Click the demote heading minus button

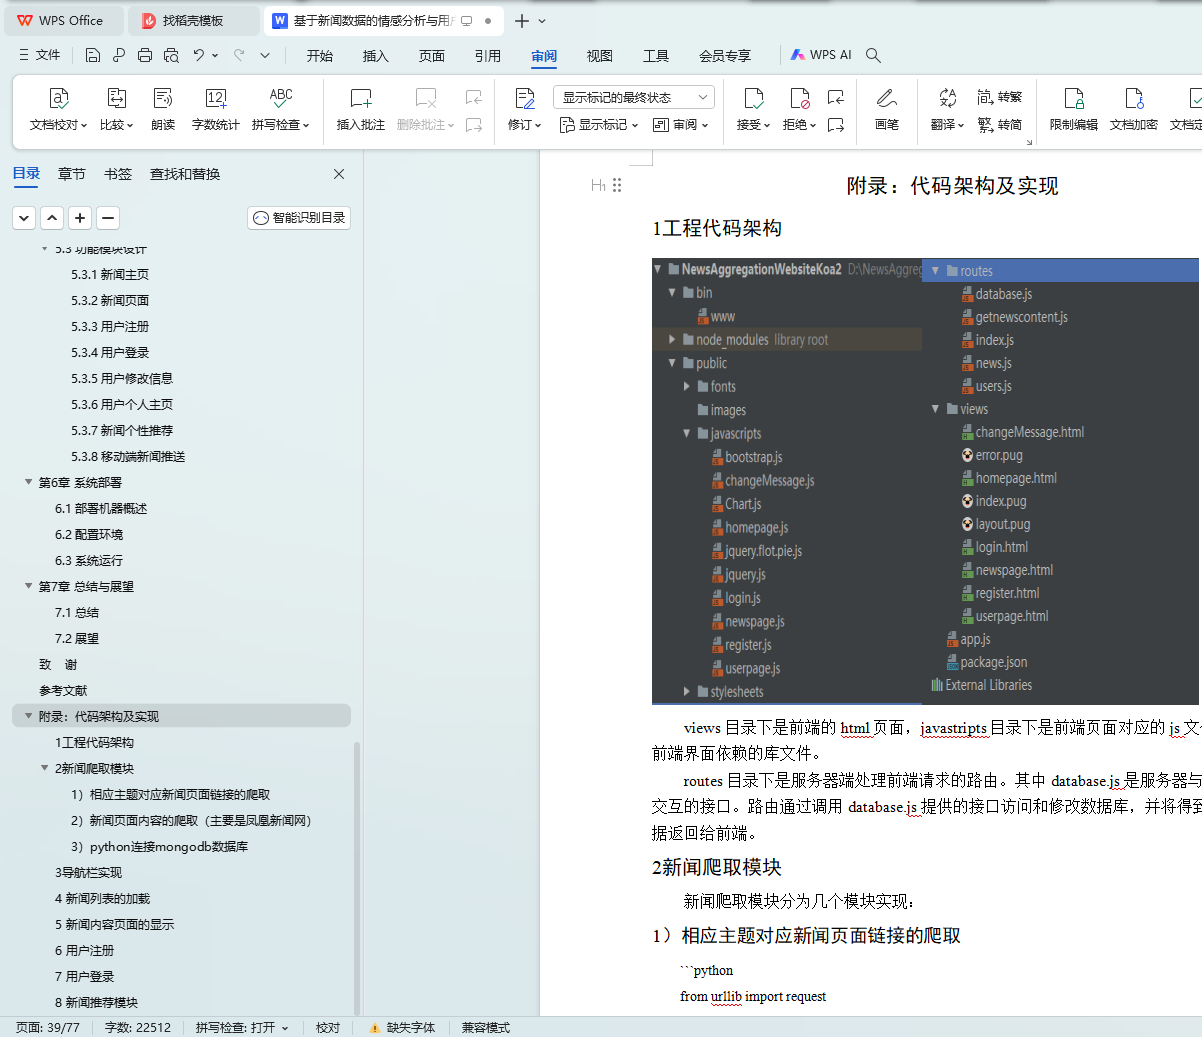pyautogui.click(x=108, y=218)
